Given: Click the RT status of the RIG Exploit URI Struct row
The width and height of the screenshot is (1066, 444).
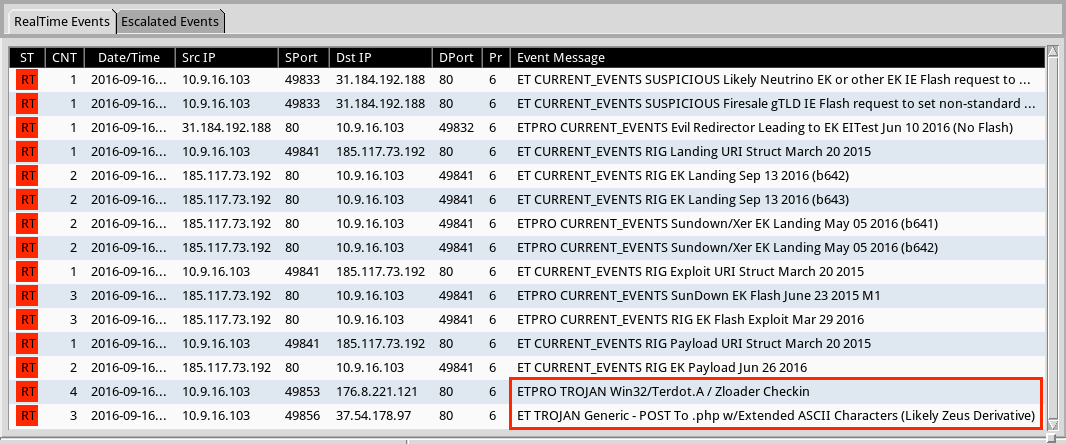Looking at the screenshot, I should 28,271.
